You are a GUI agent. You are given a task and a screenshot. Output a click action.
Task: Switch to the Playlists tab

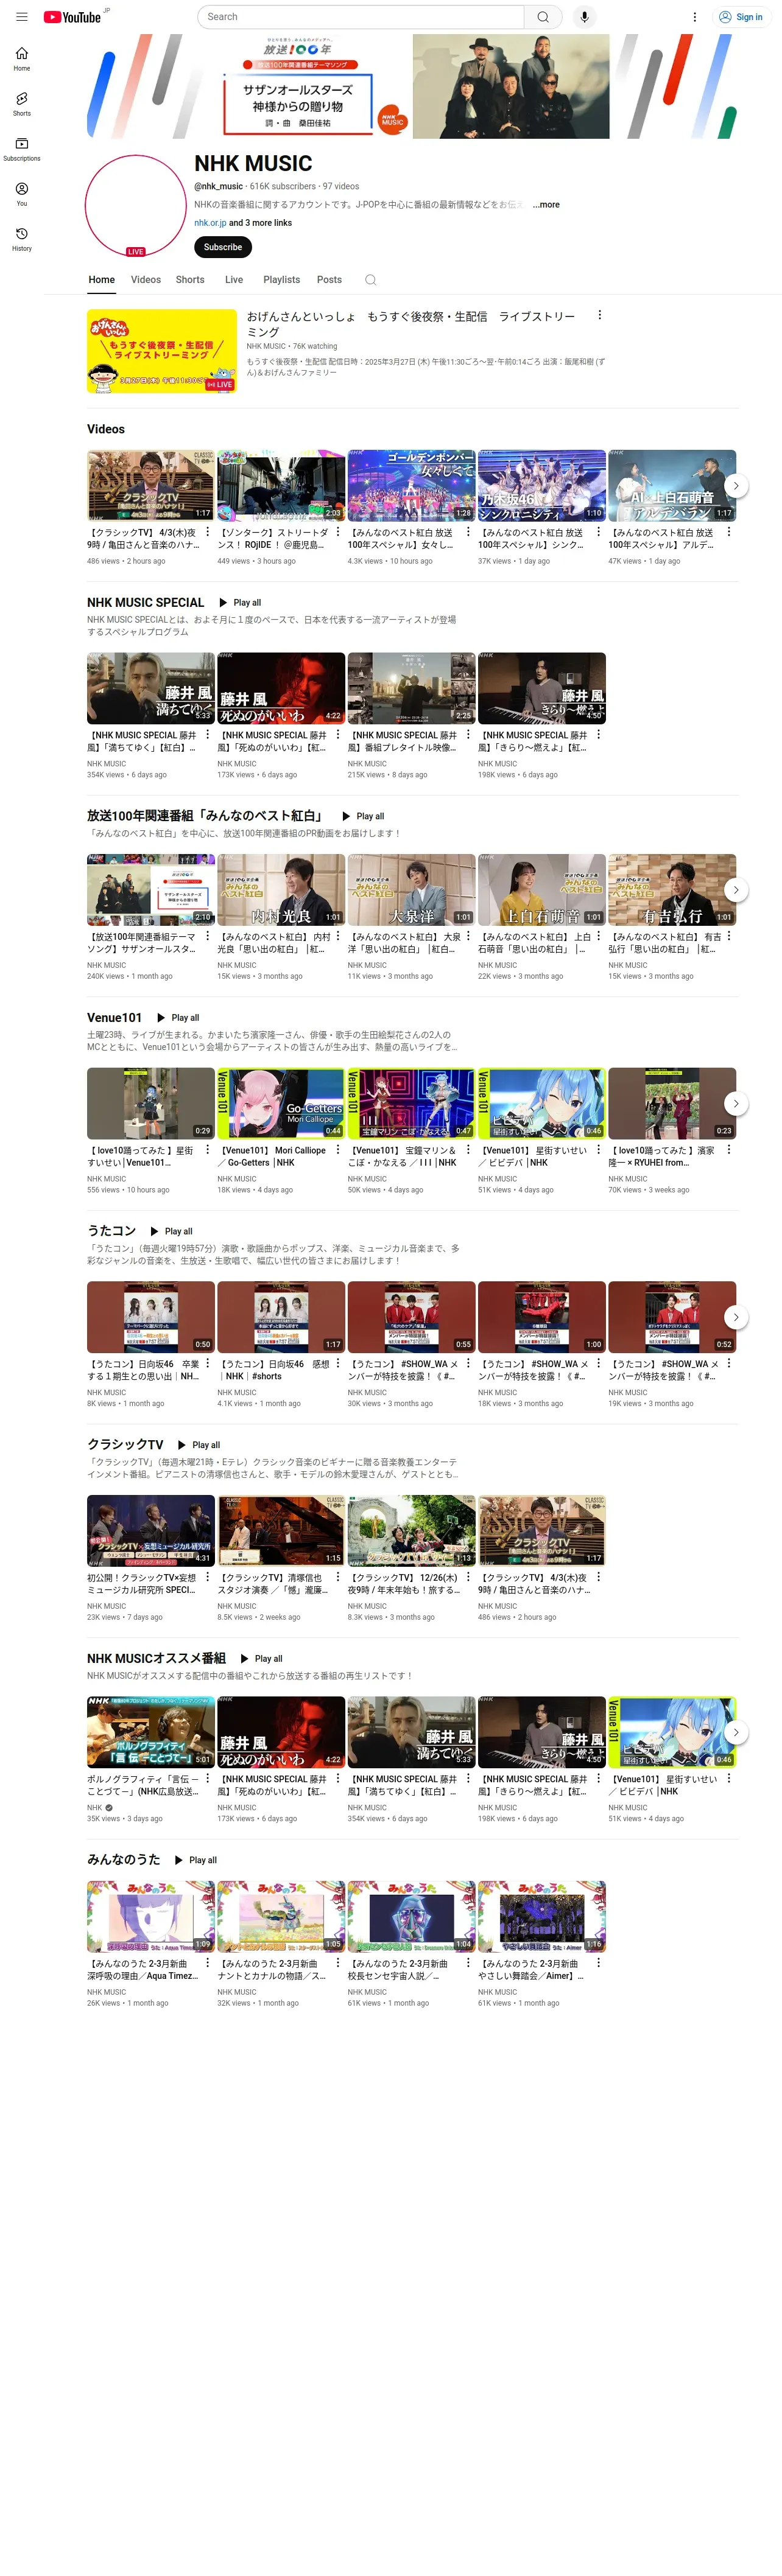click(281, 280)
